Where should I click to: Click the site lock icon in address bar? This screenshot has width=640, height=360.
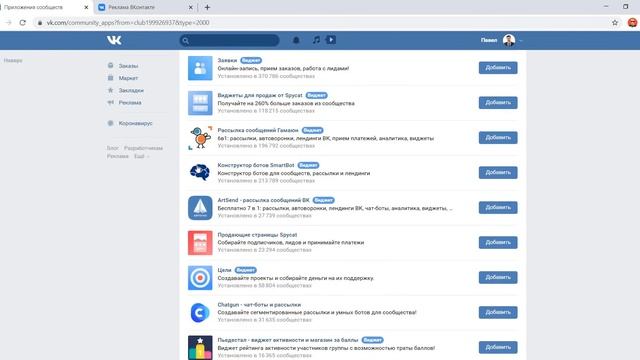click(x=40, y=23)
